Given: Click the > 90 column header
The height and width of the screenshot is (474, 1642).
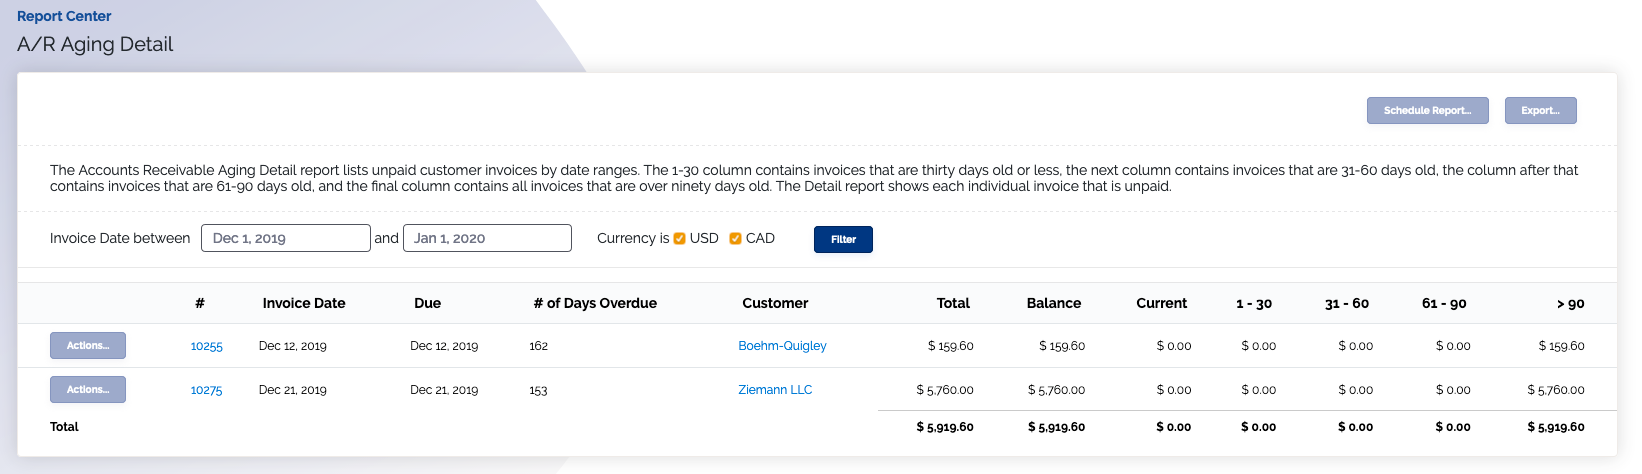Looking at the screenshot, I should [1570, 303].
